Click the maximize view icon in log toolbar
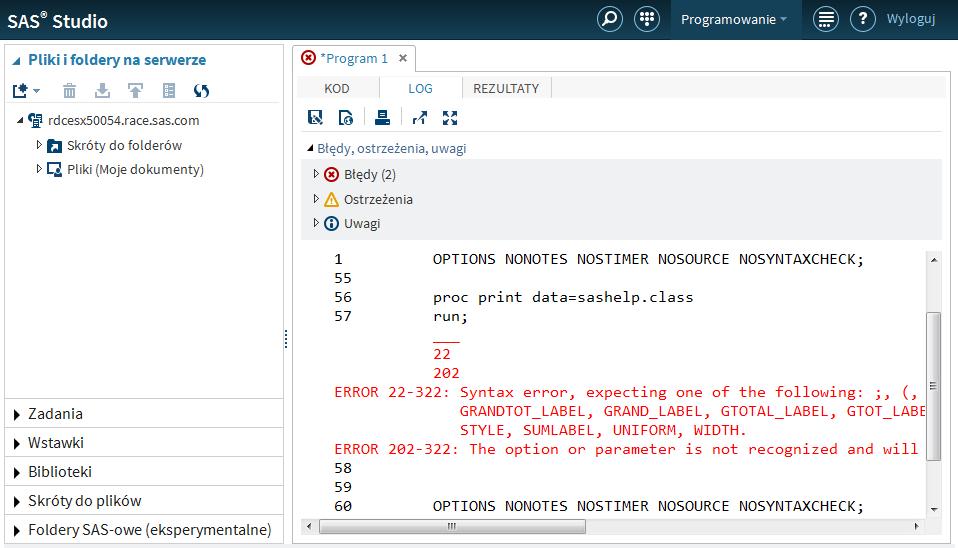 450,117
